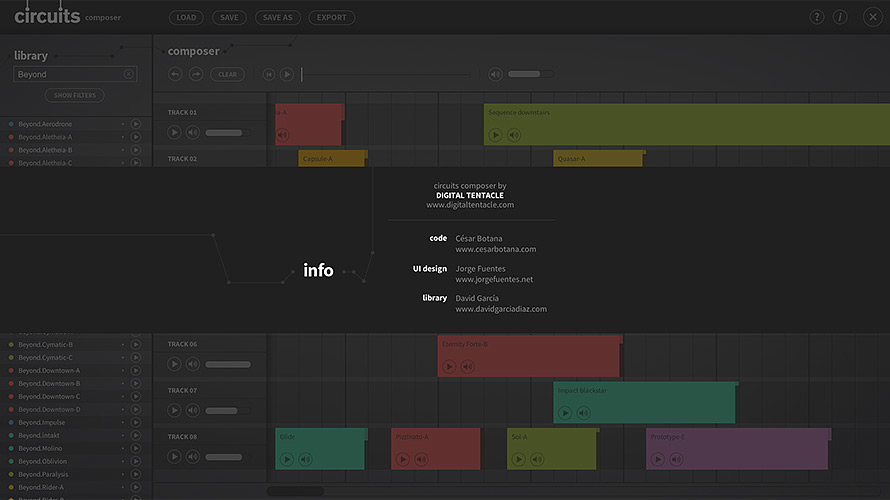The image size is (890, 500).
Task: Close the application with X icon
Action: (x=873, y=17)
